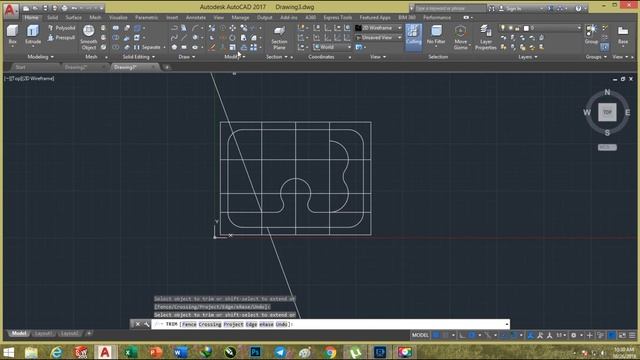Select the Box solid tool
Screen dimensions: 640x360
12,34
